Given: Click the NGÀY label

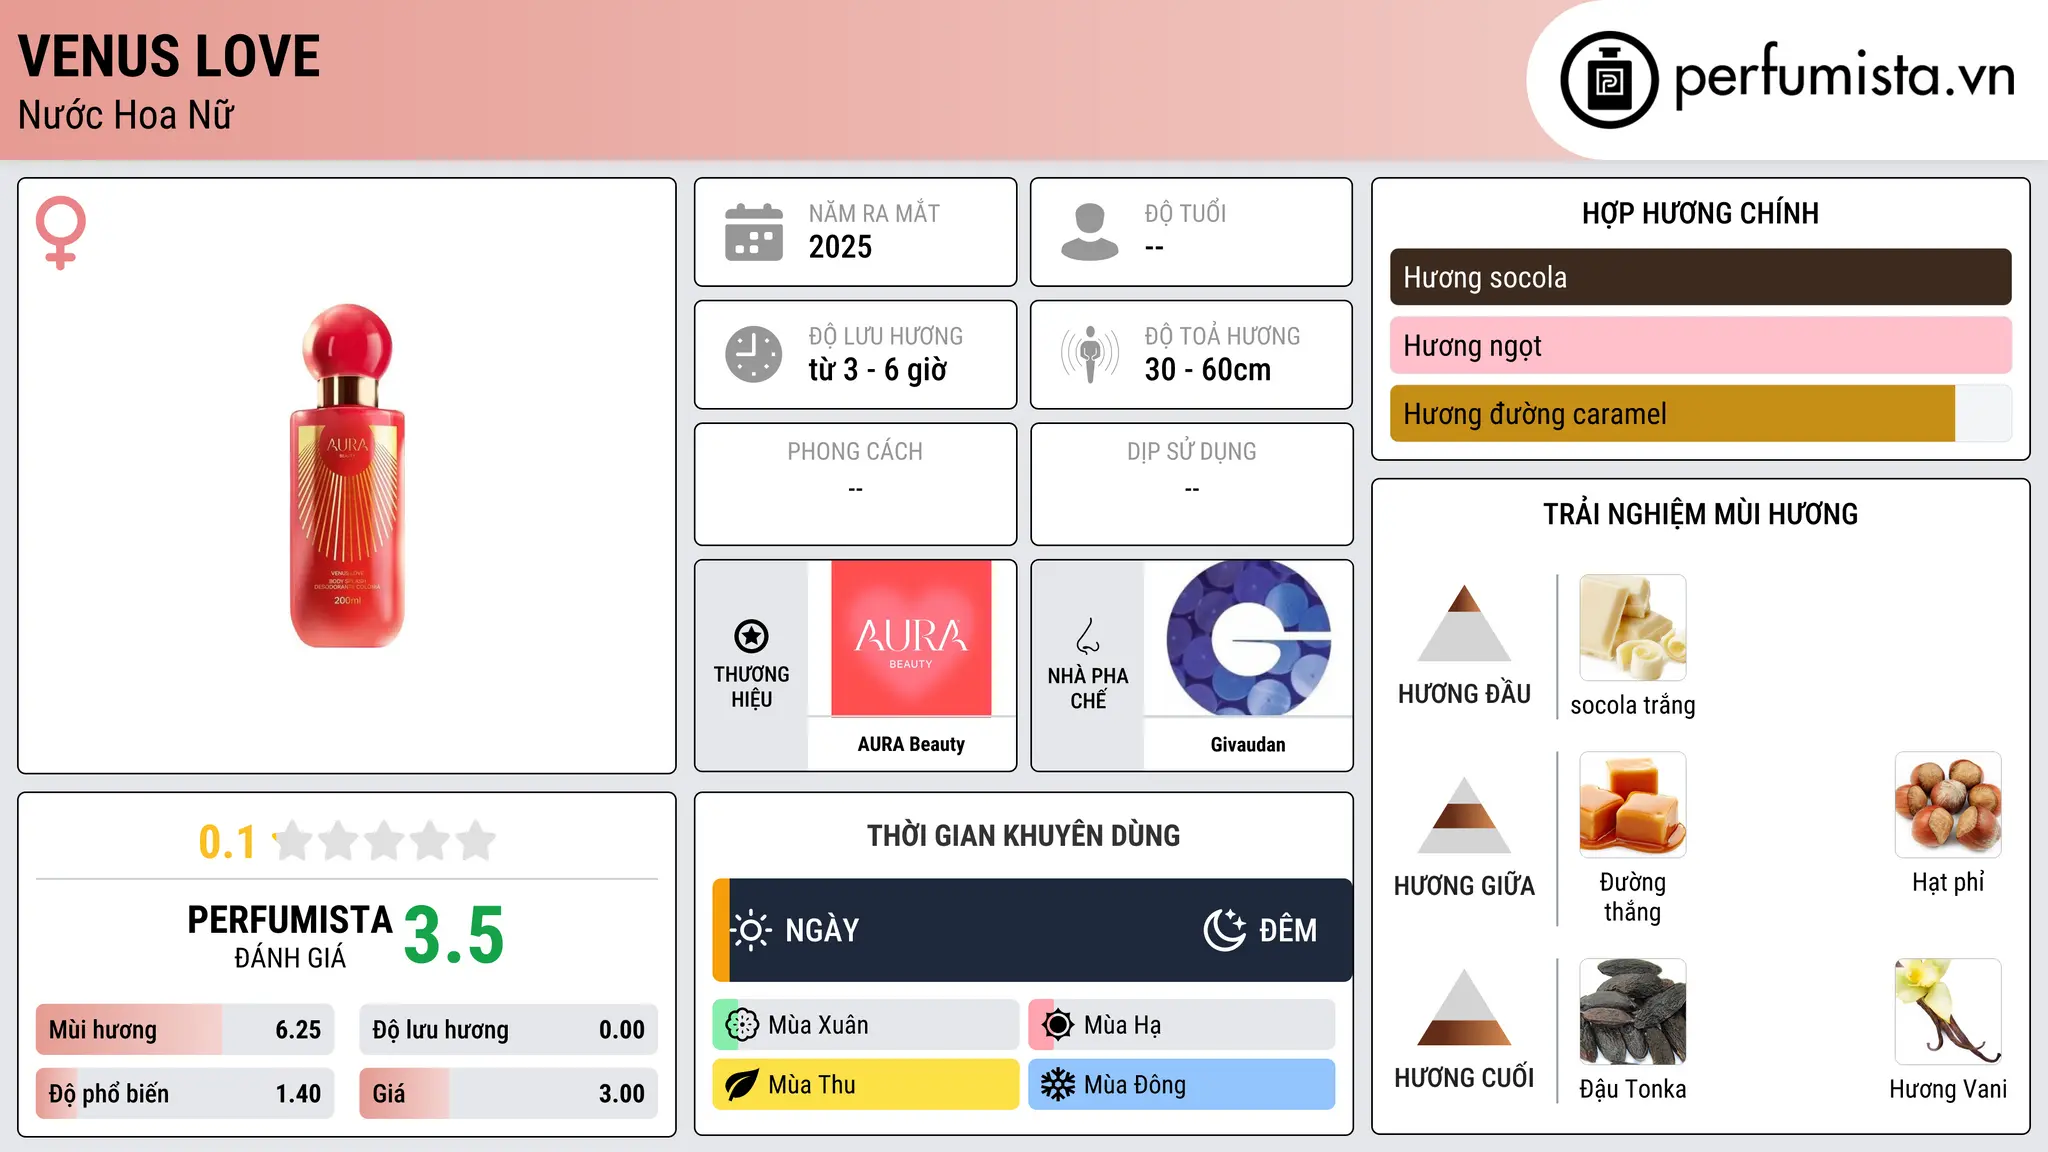Looking at the screenshot, I should [822, 930].
